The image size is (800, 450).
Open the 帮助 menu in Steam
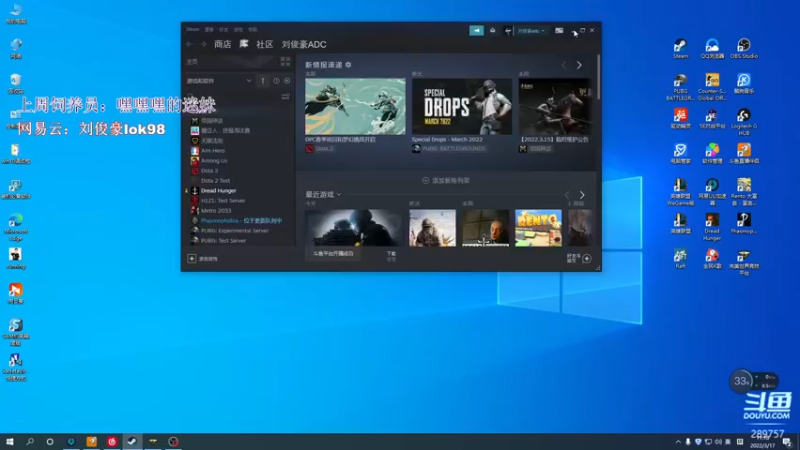click(253, 30)
